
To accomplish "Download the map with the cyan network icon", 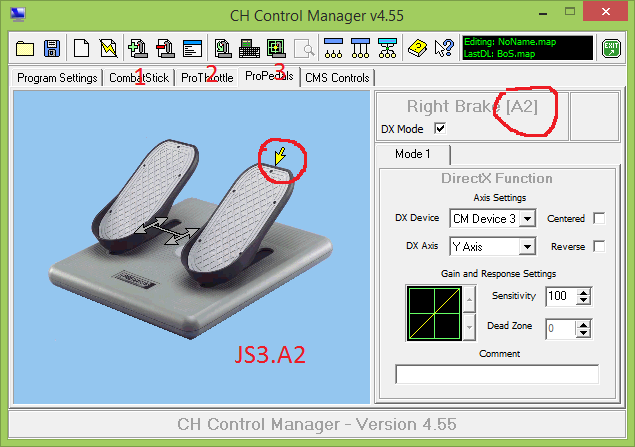I will pos(388,48).
